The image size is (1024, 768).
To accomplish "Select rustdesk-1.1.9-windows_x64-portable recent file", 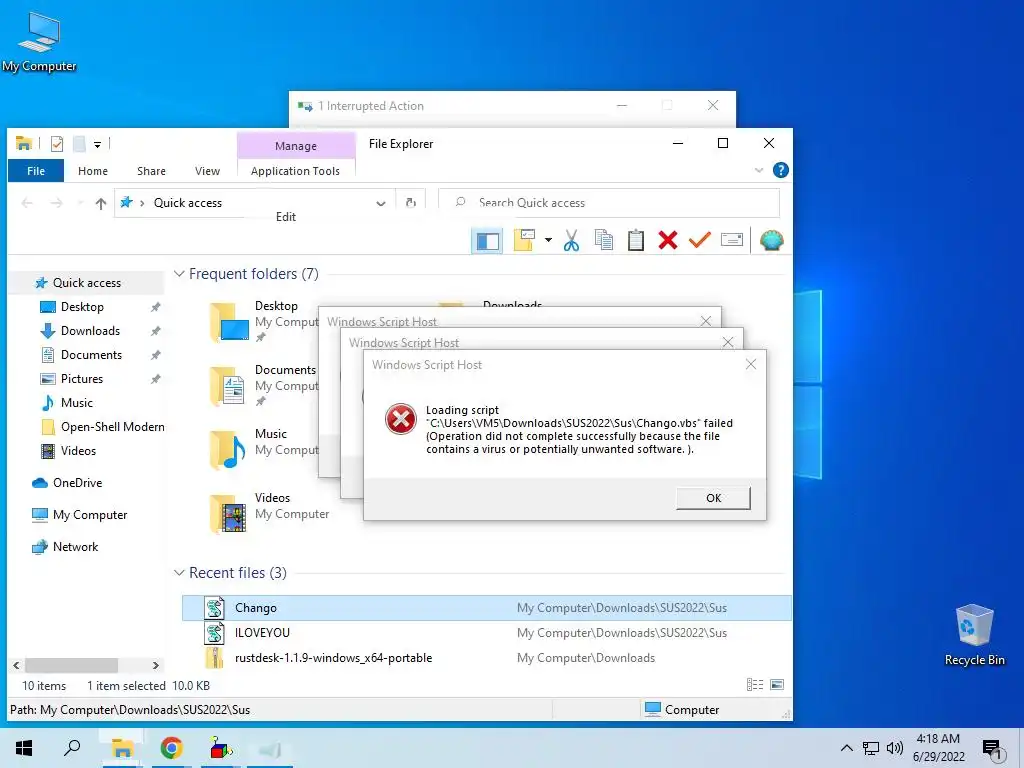I will pos(487,658).
